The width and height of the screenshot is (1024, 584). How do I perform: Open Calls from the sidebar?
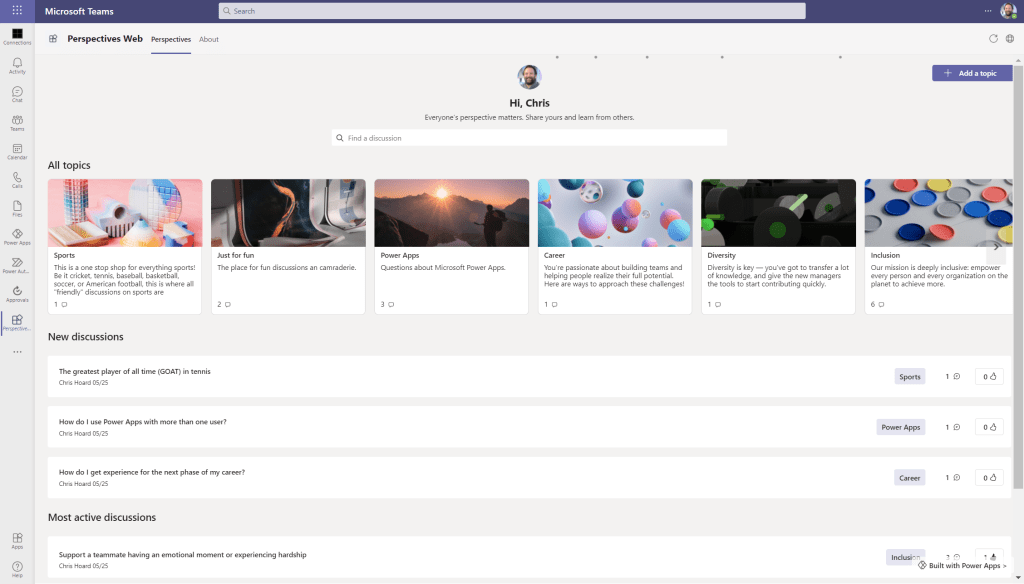point(17,179)
